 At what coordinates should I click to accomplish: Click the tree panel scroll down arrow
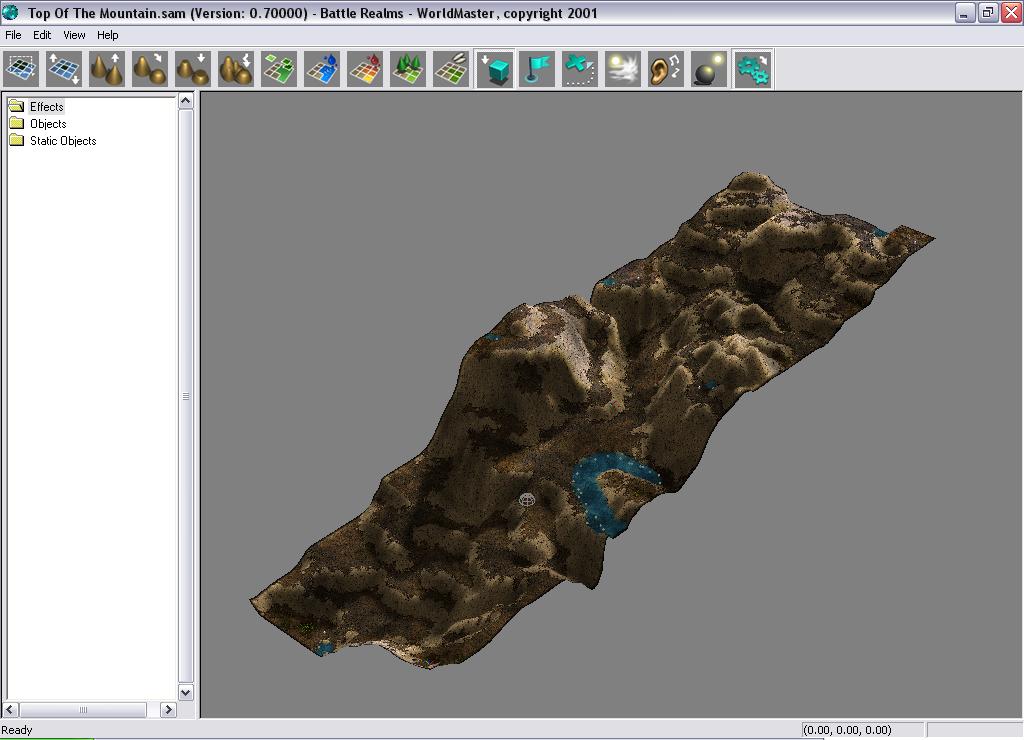click(x=185, y=692)
